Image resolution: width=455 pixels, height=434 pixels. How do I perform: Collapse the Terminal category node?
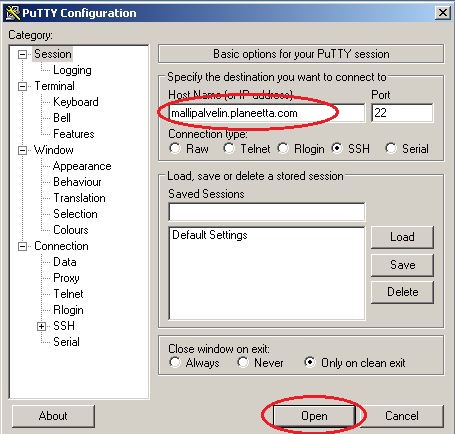point(22,86)
